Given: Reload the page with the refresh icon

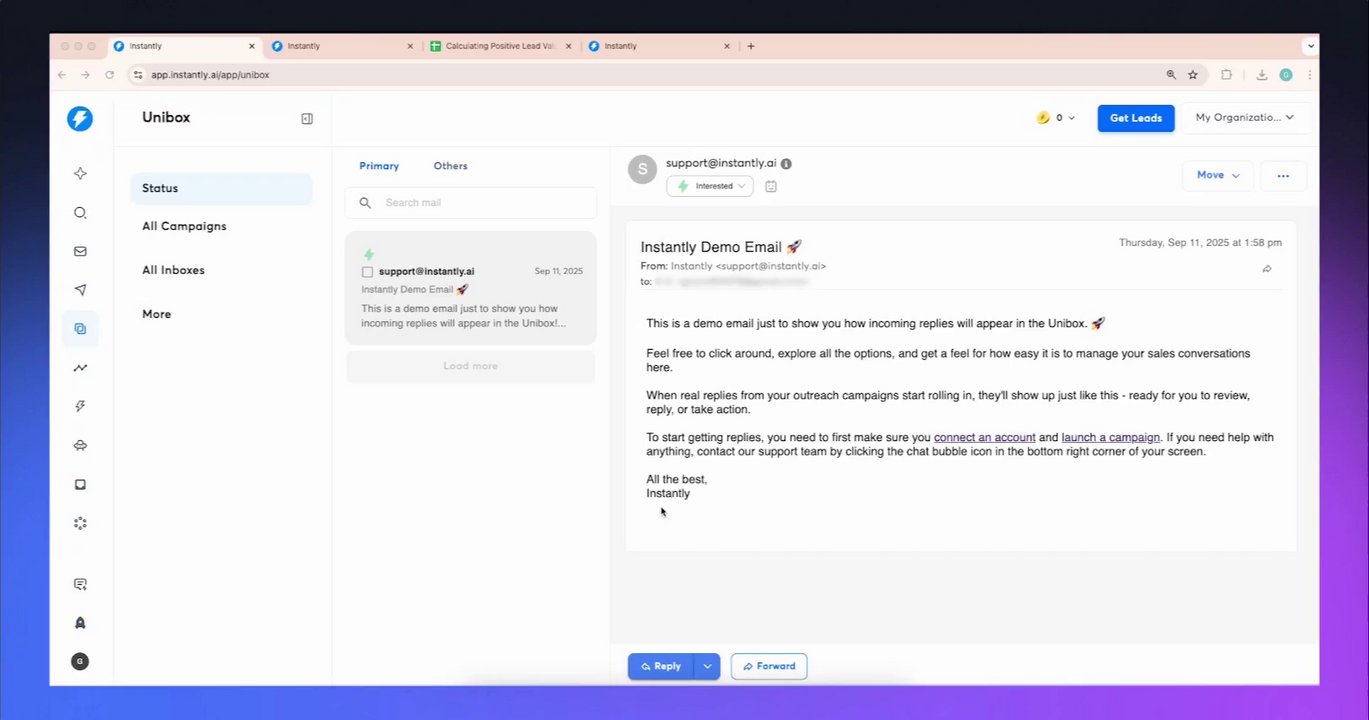Looking at the screenshot, I should [x=110, y=74].
